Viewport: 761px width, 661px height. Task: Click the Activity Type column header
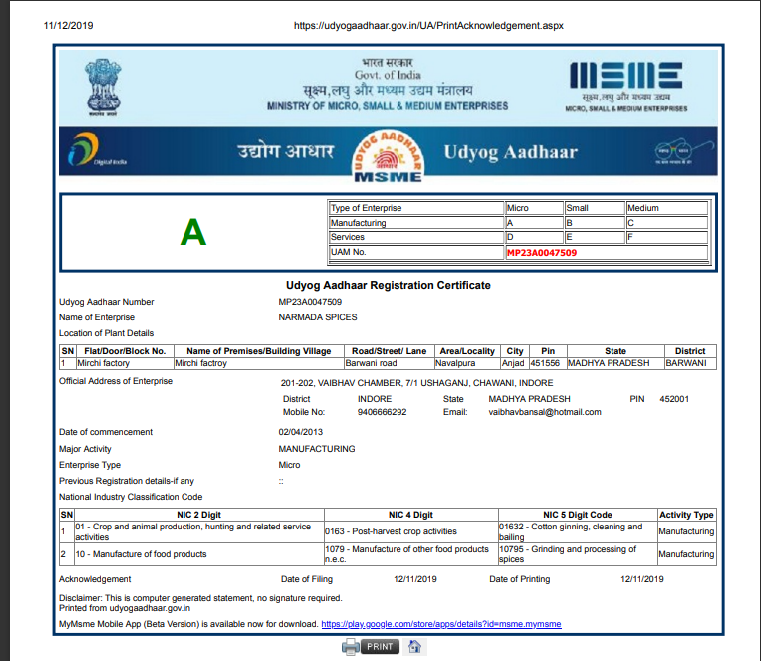(x=686, y=515)
